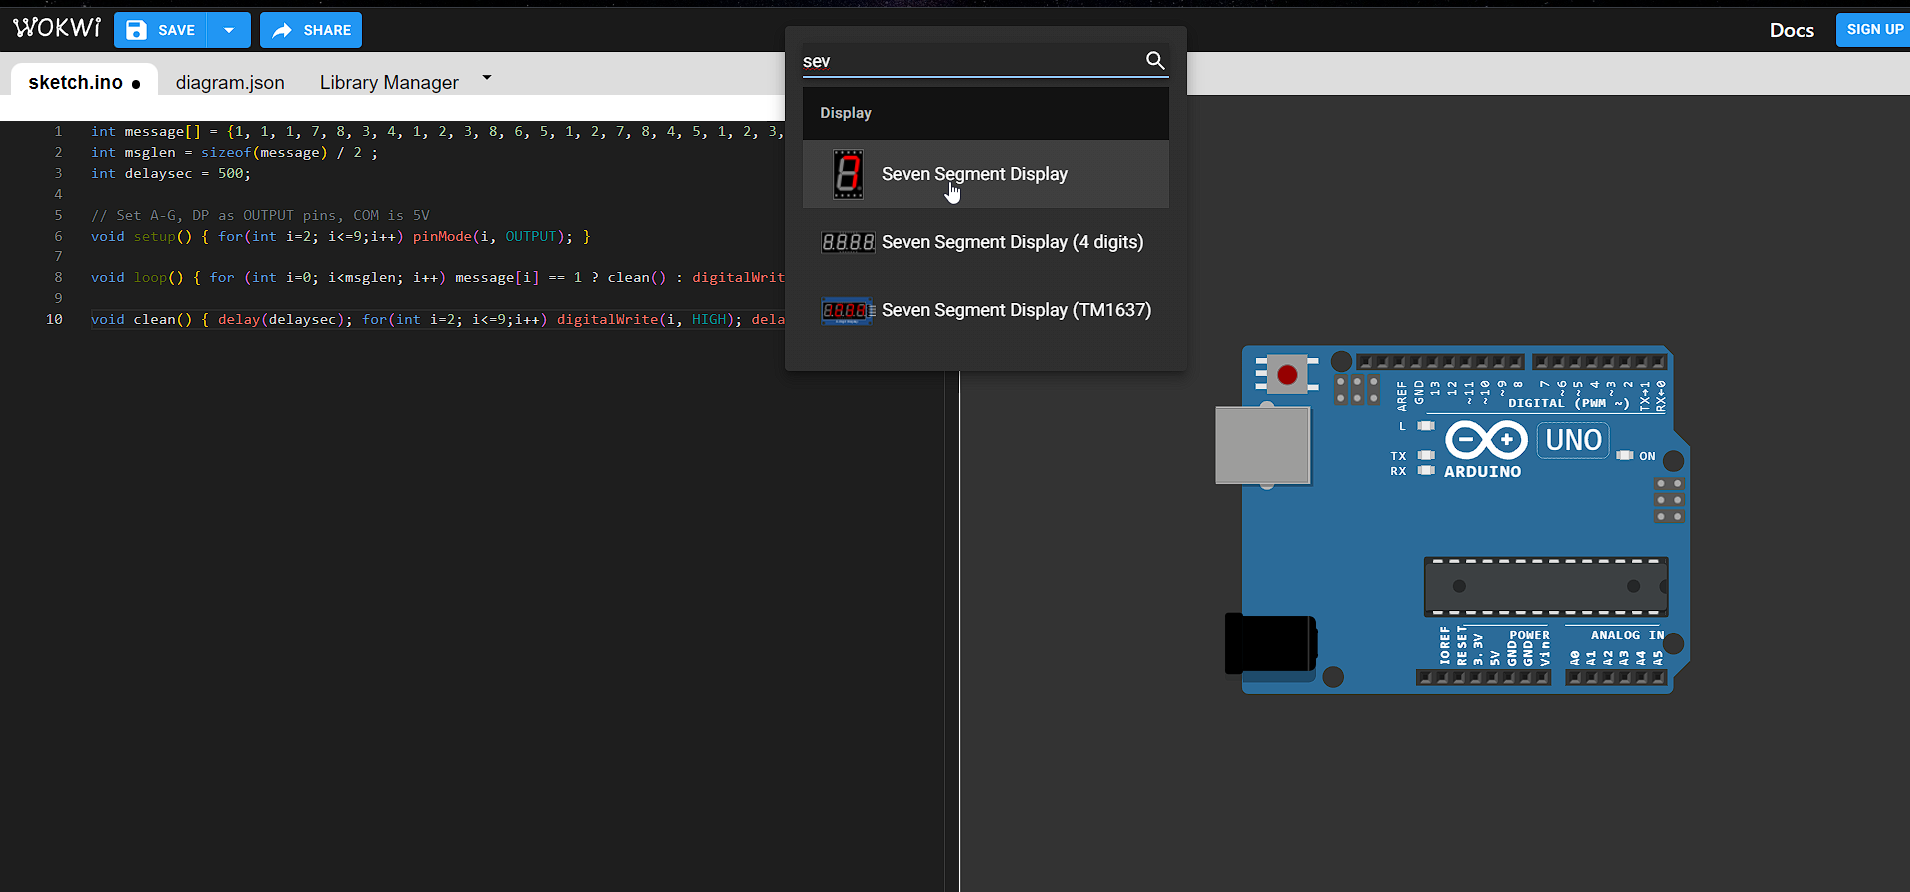Click the Arduino USB port
Viewport: 1910px width, 892px height.
pos(1262,445)
